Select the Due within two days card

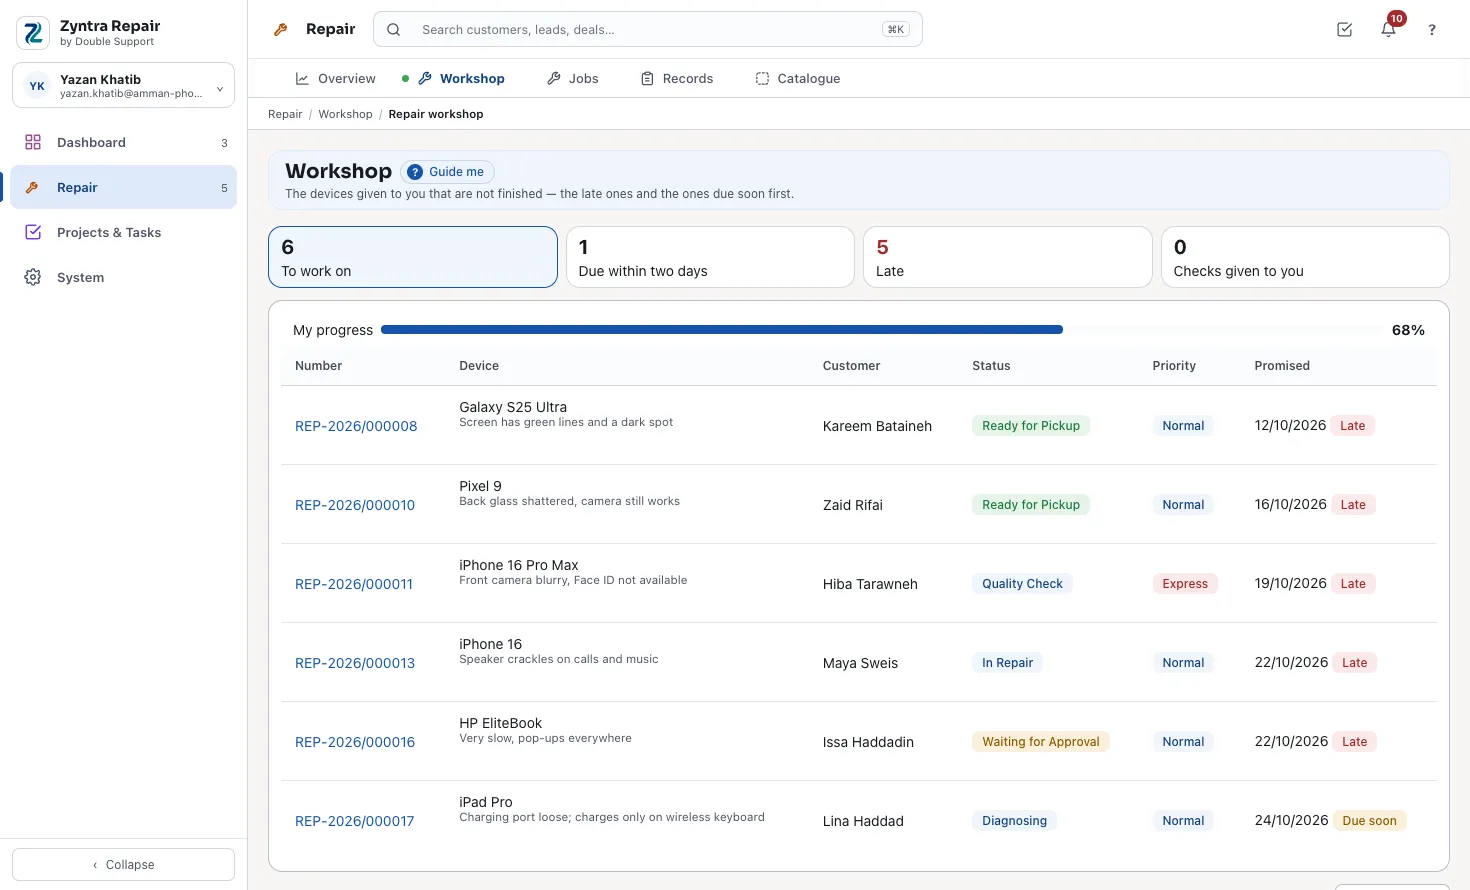pyautogui.click(x=710, y=257)
